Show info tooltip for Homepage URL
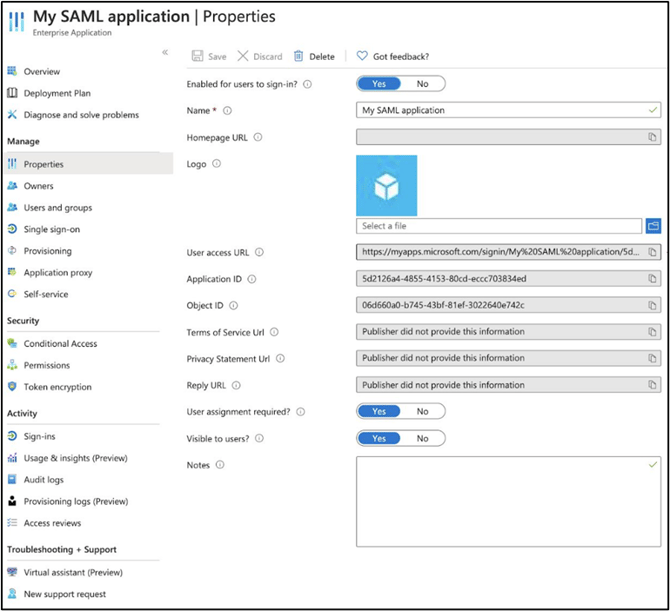Viewport: 670px width, 611px height. pos(258,137)
